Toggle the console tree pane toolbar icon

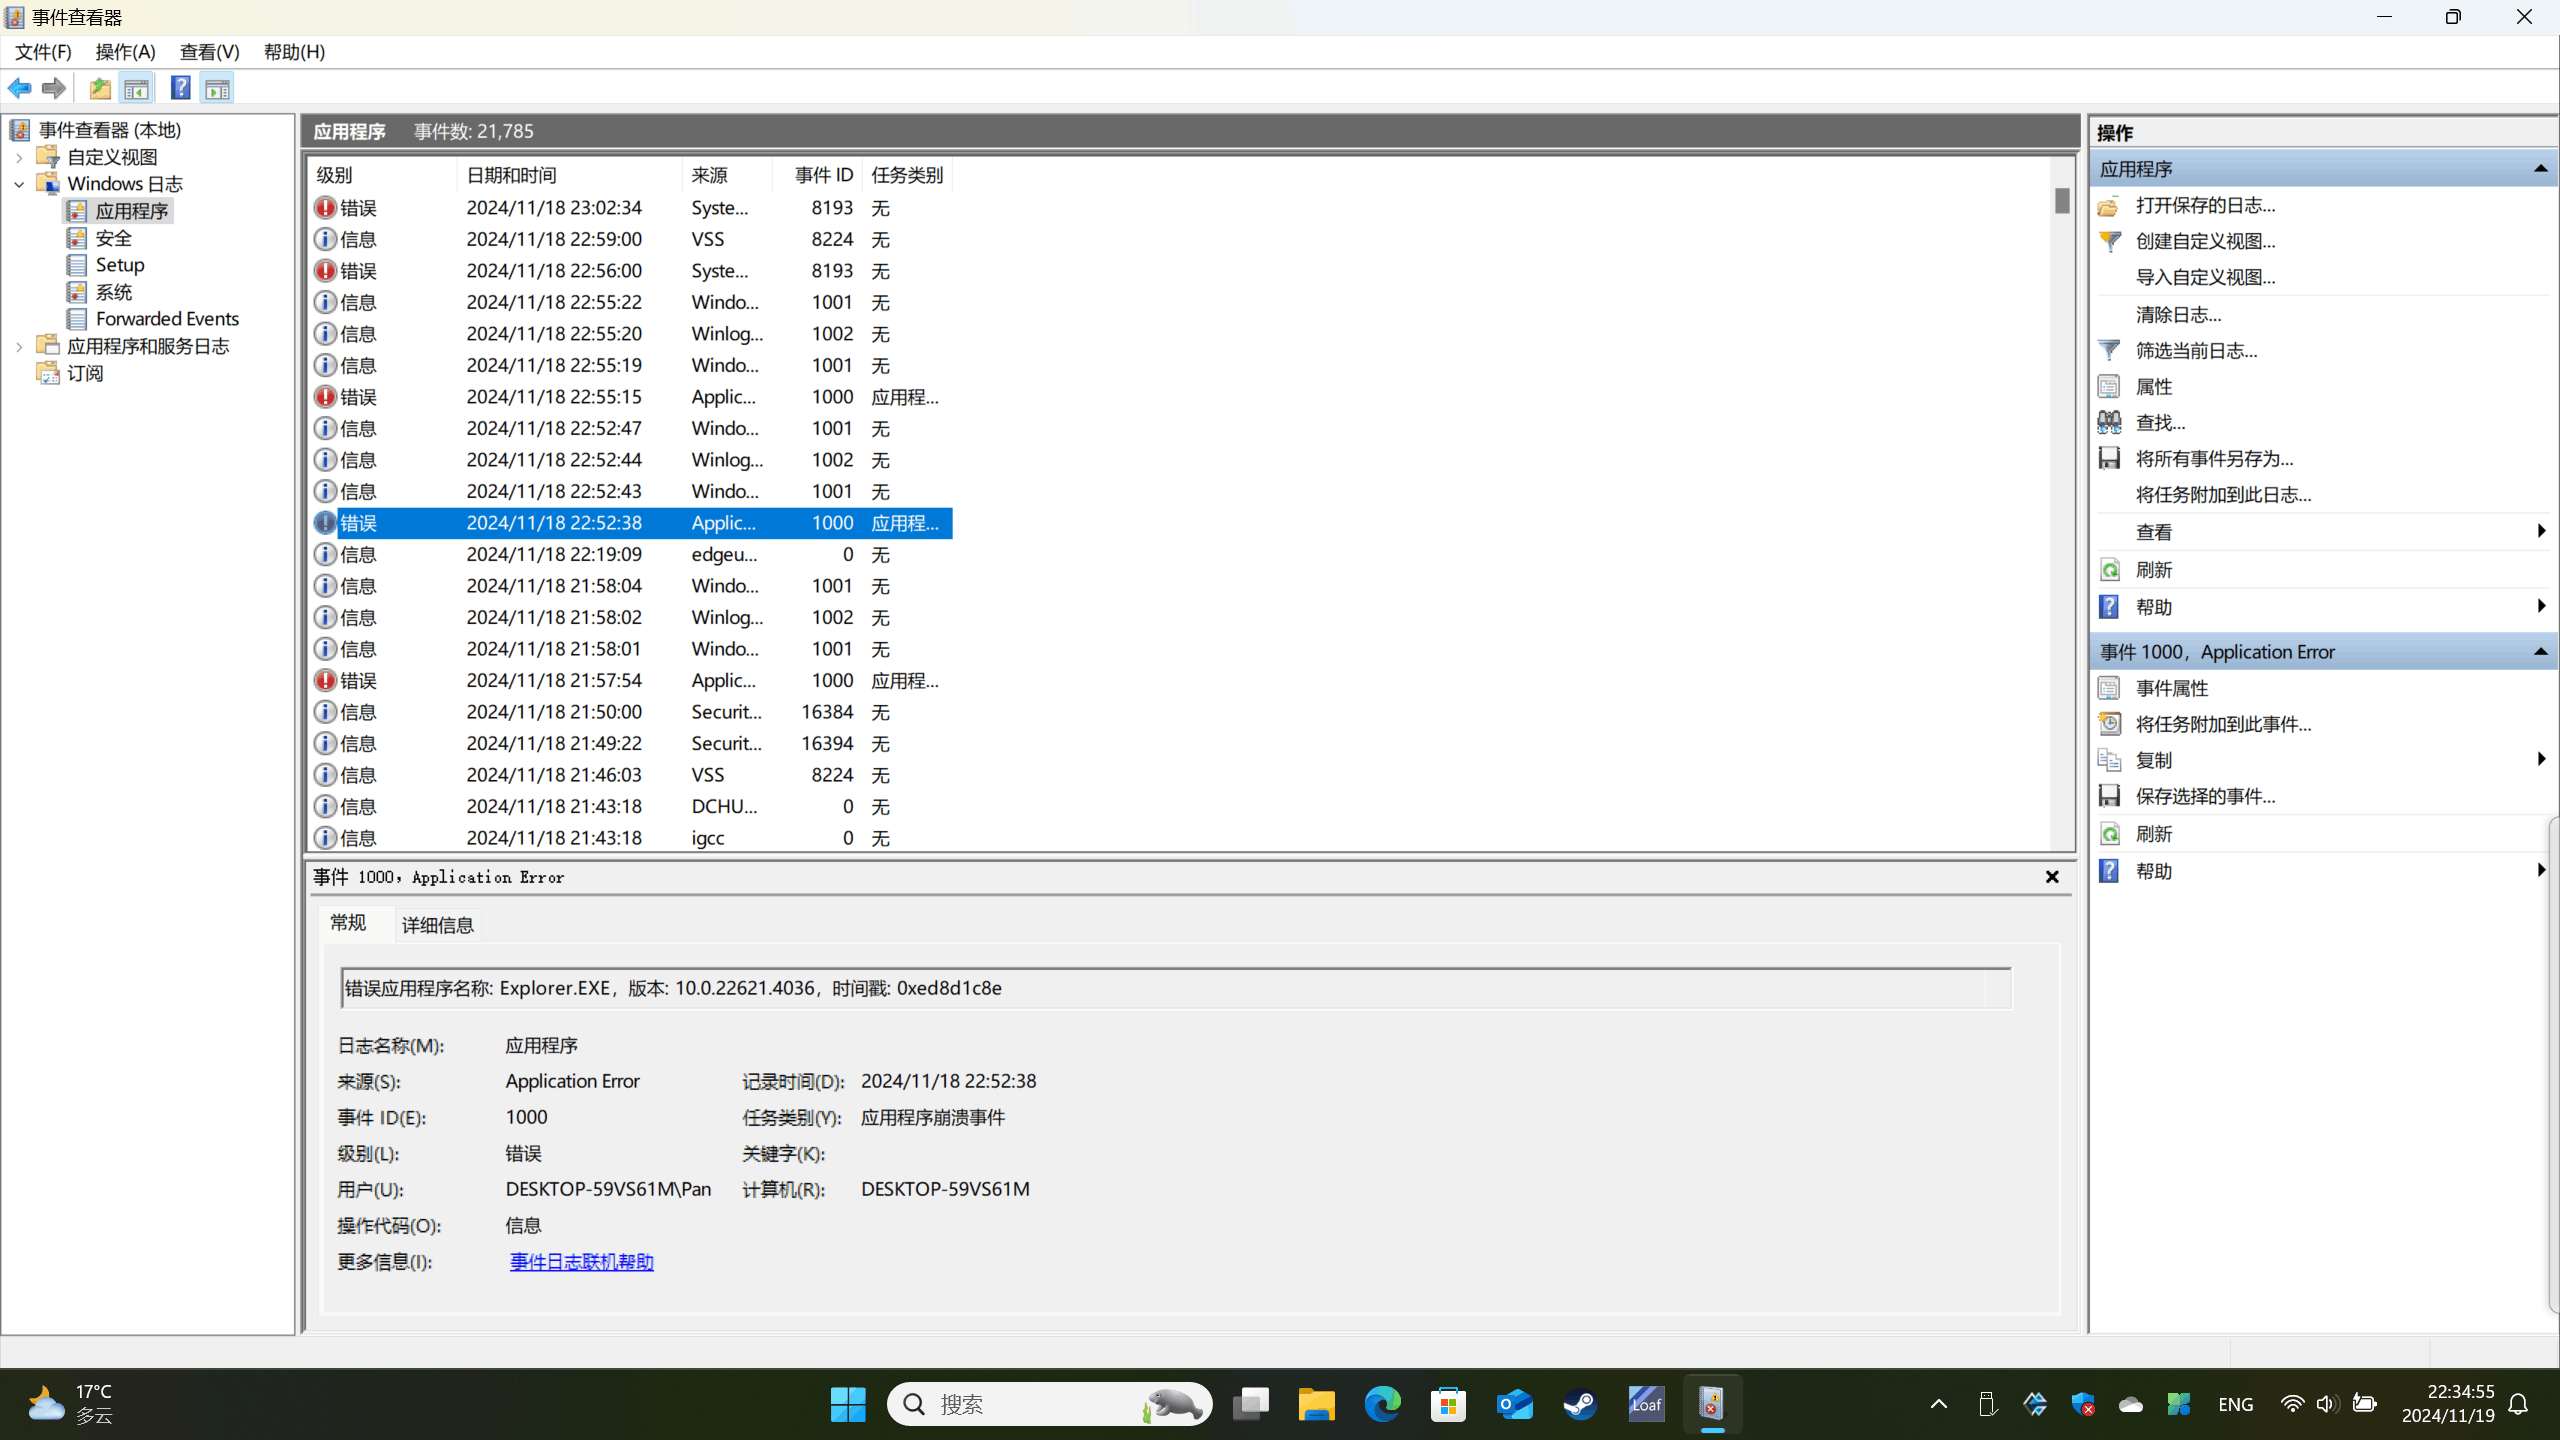point(137,88)
